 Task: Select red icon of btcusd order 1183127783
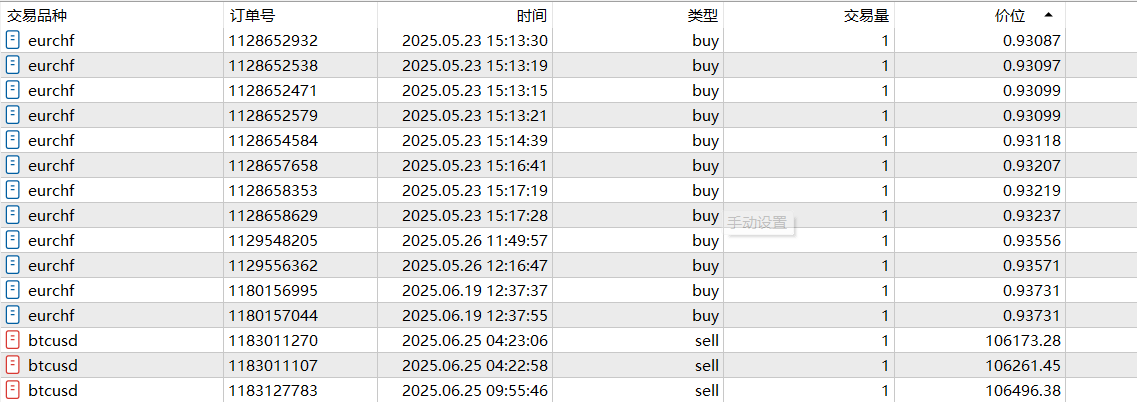[12, 390]
